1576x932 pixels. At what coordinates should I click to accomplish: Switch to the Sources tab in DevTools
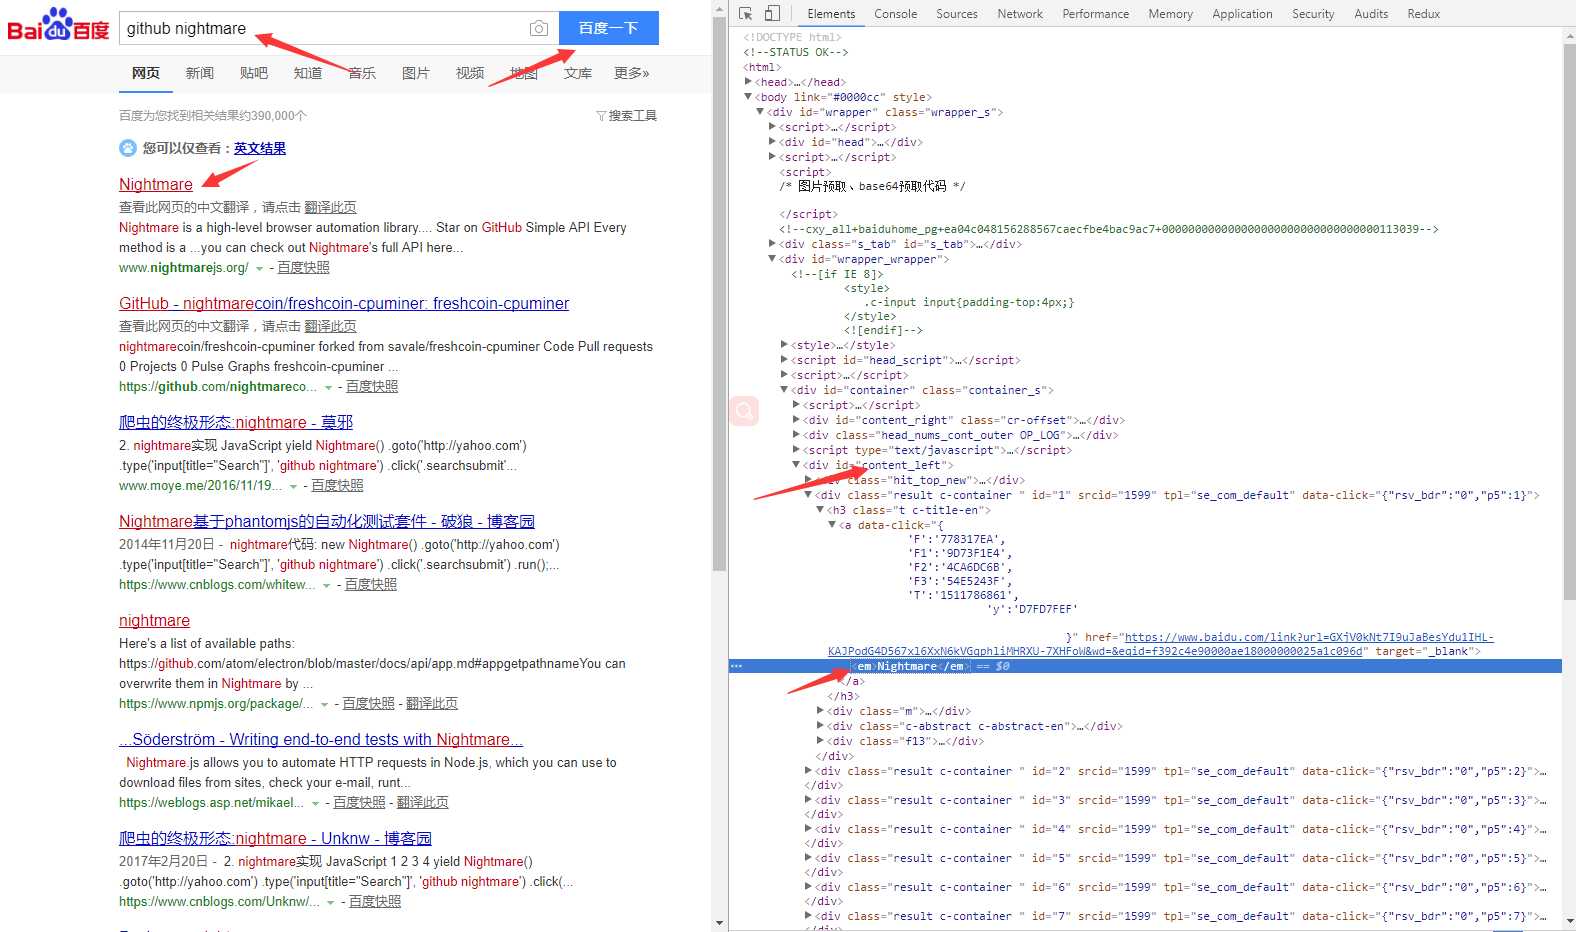point(957,14)
